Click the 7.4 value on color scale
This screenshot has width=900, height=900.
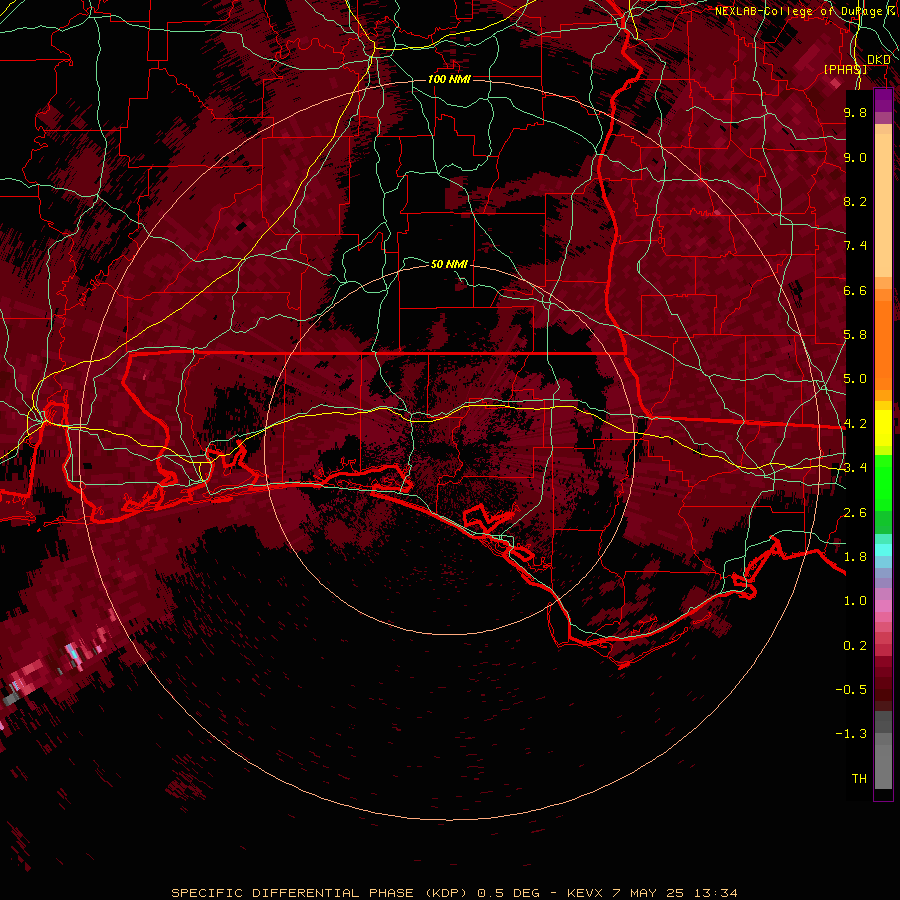[x=855, y=246]
